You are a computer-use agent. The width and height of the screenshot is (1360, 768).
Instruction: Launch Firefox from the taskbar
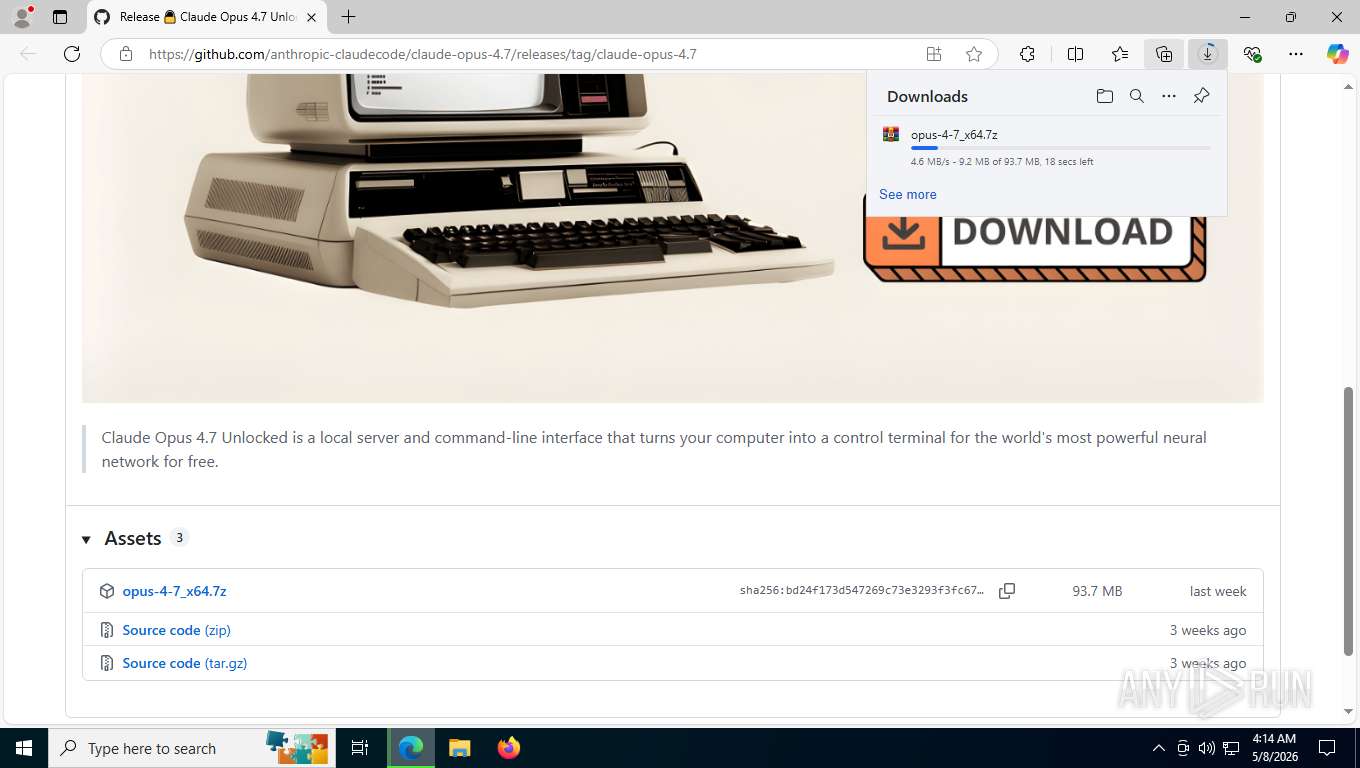tap(509, 748)
